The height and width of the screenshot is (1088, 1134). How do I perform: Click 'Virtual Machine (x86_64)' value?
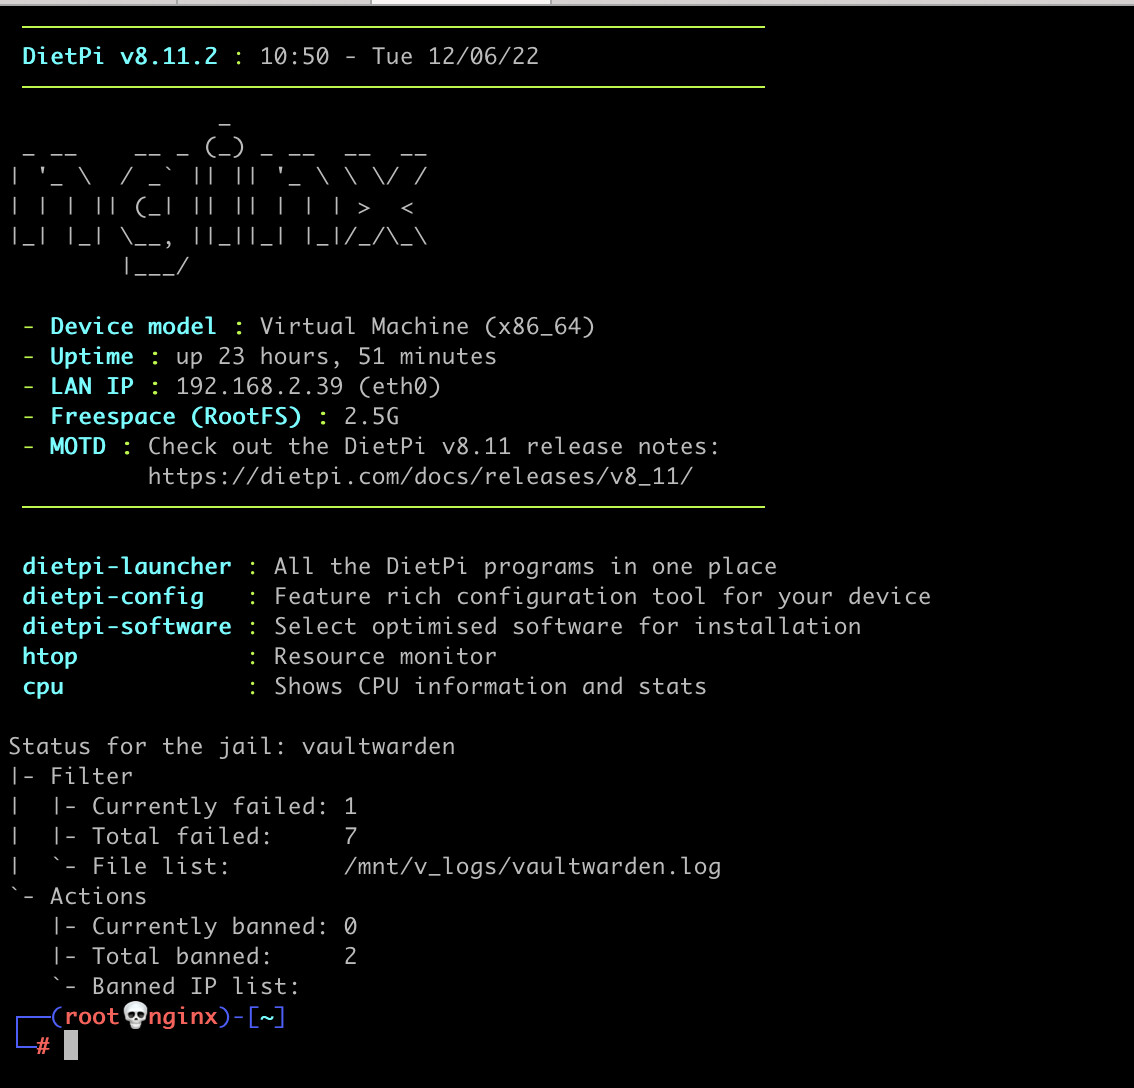point(427,326)
